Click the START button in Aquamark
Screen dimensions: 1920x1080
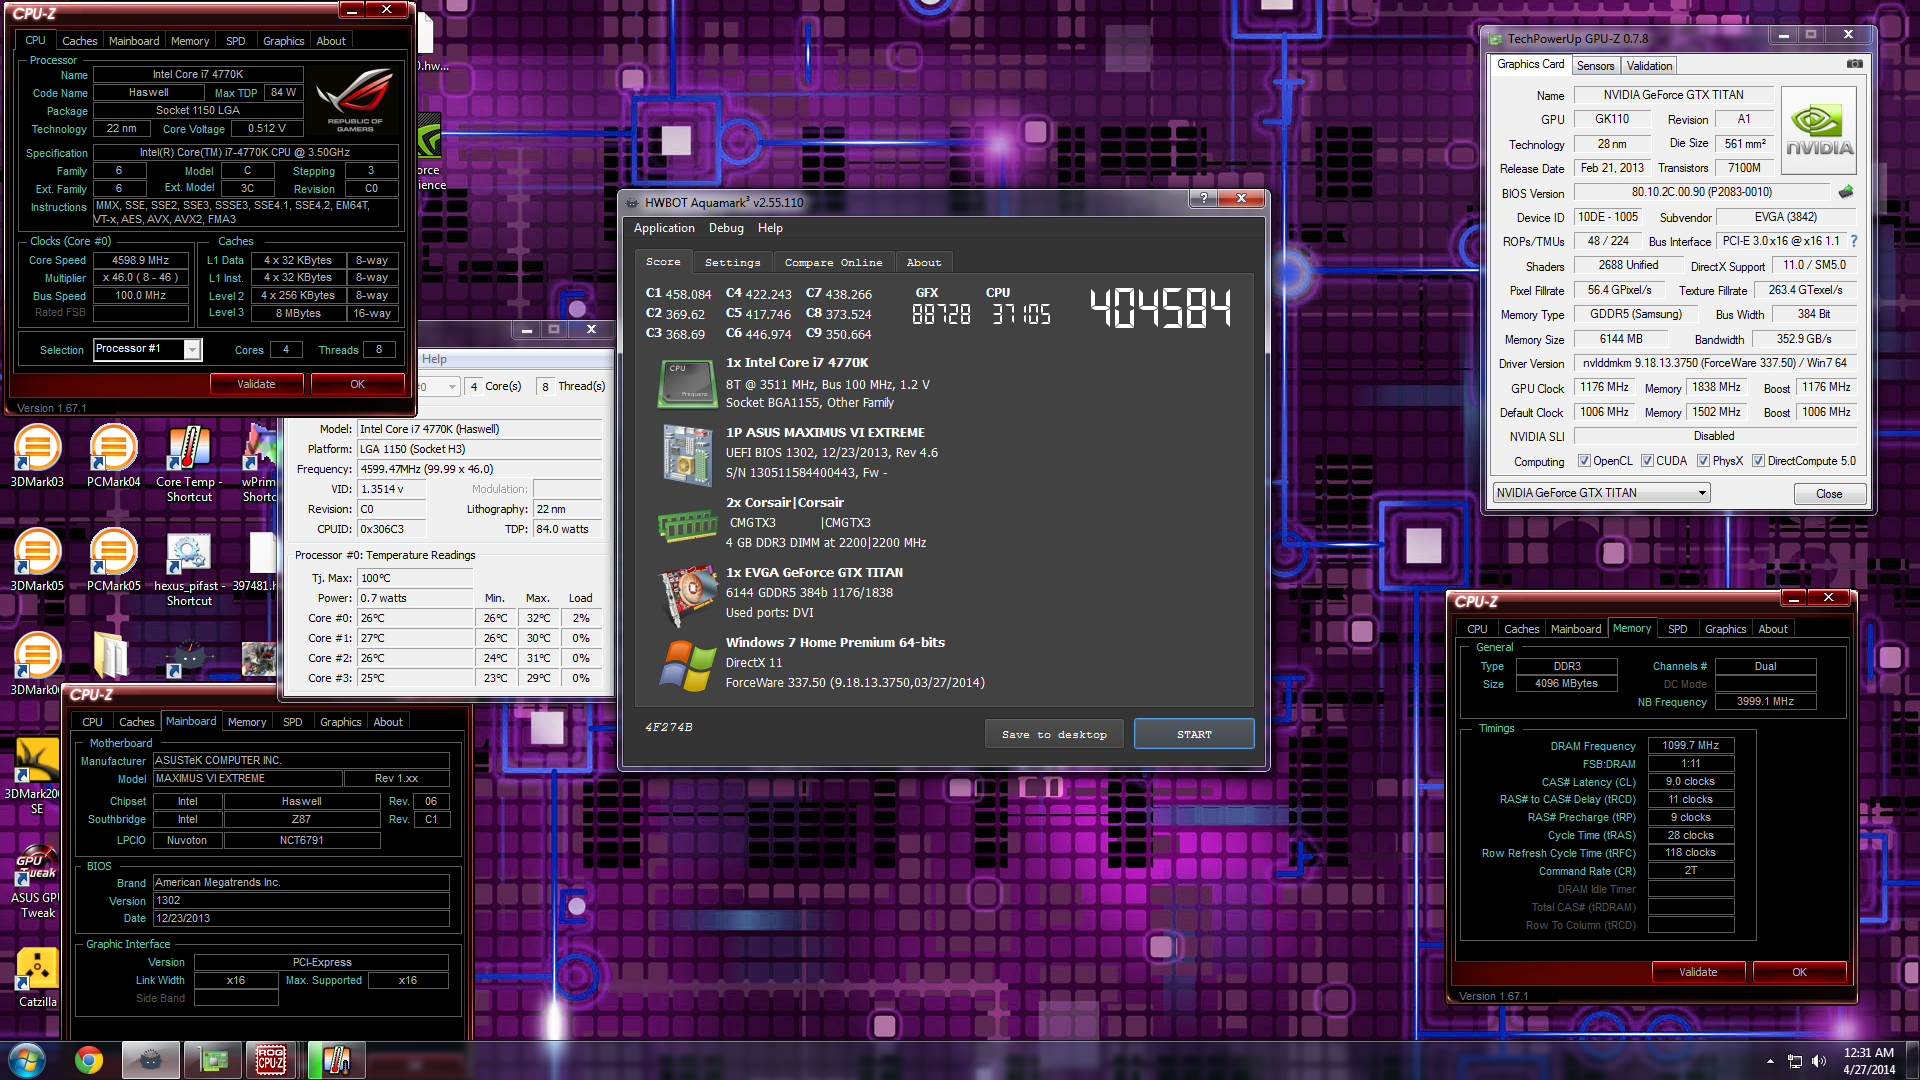(x=1194, y=734)
